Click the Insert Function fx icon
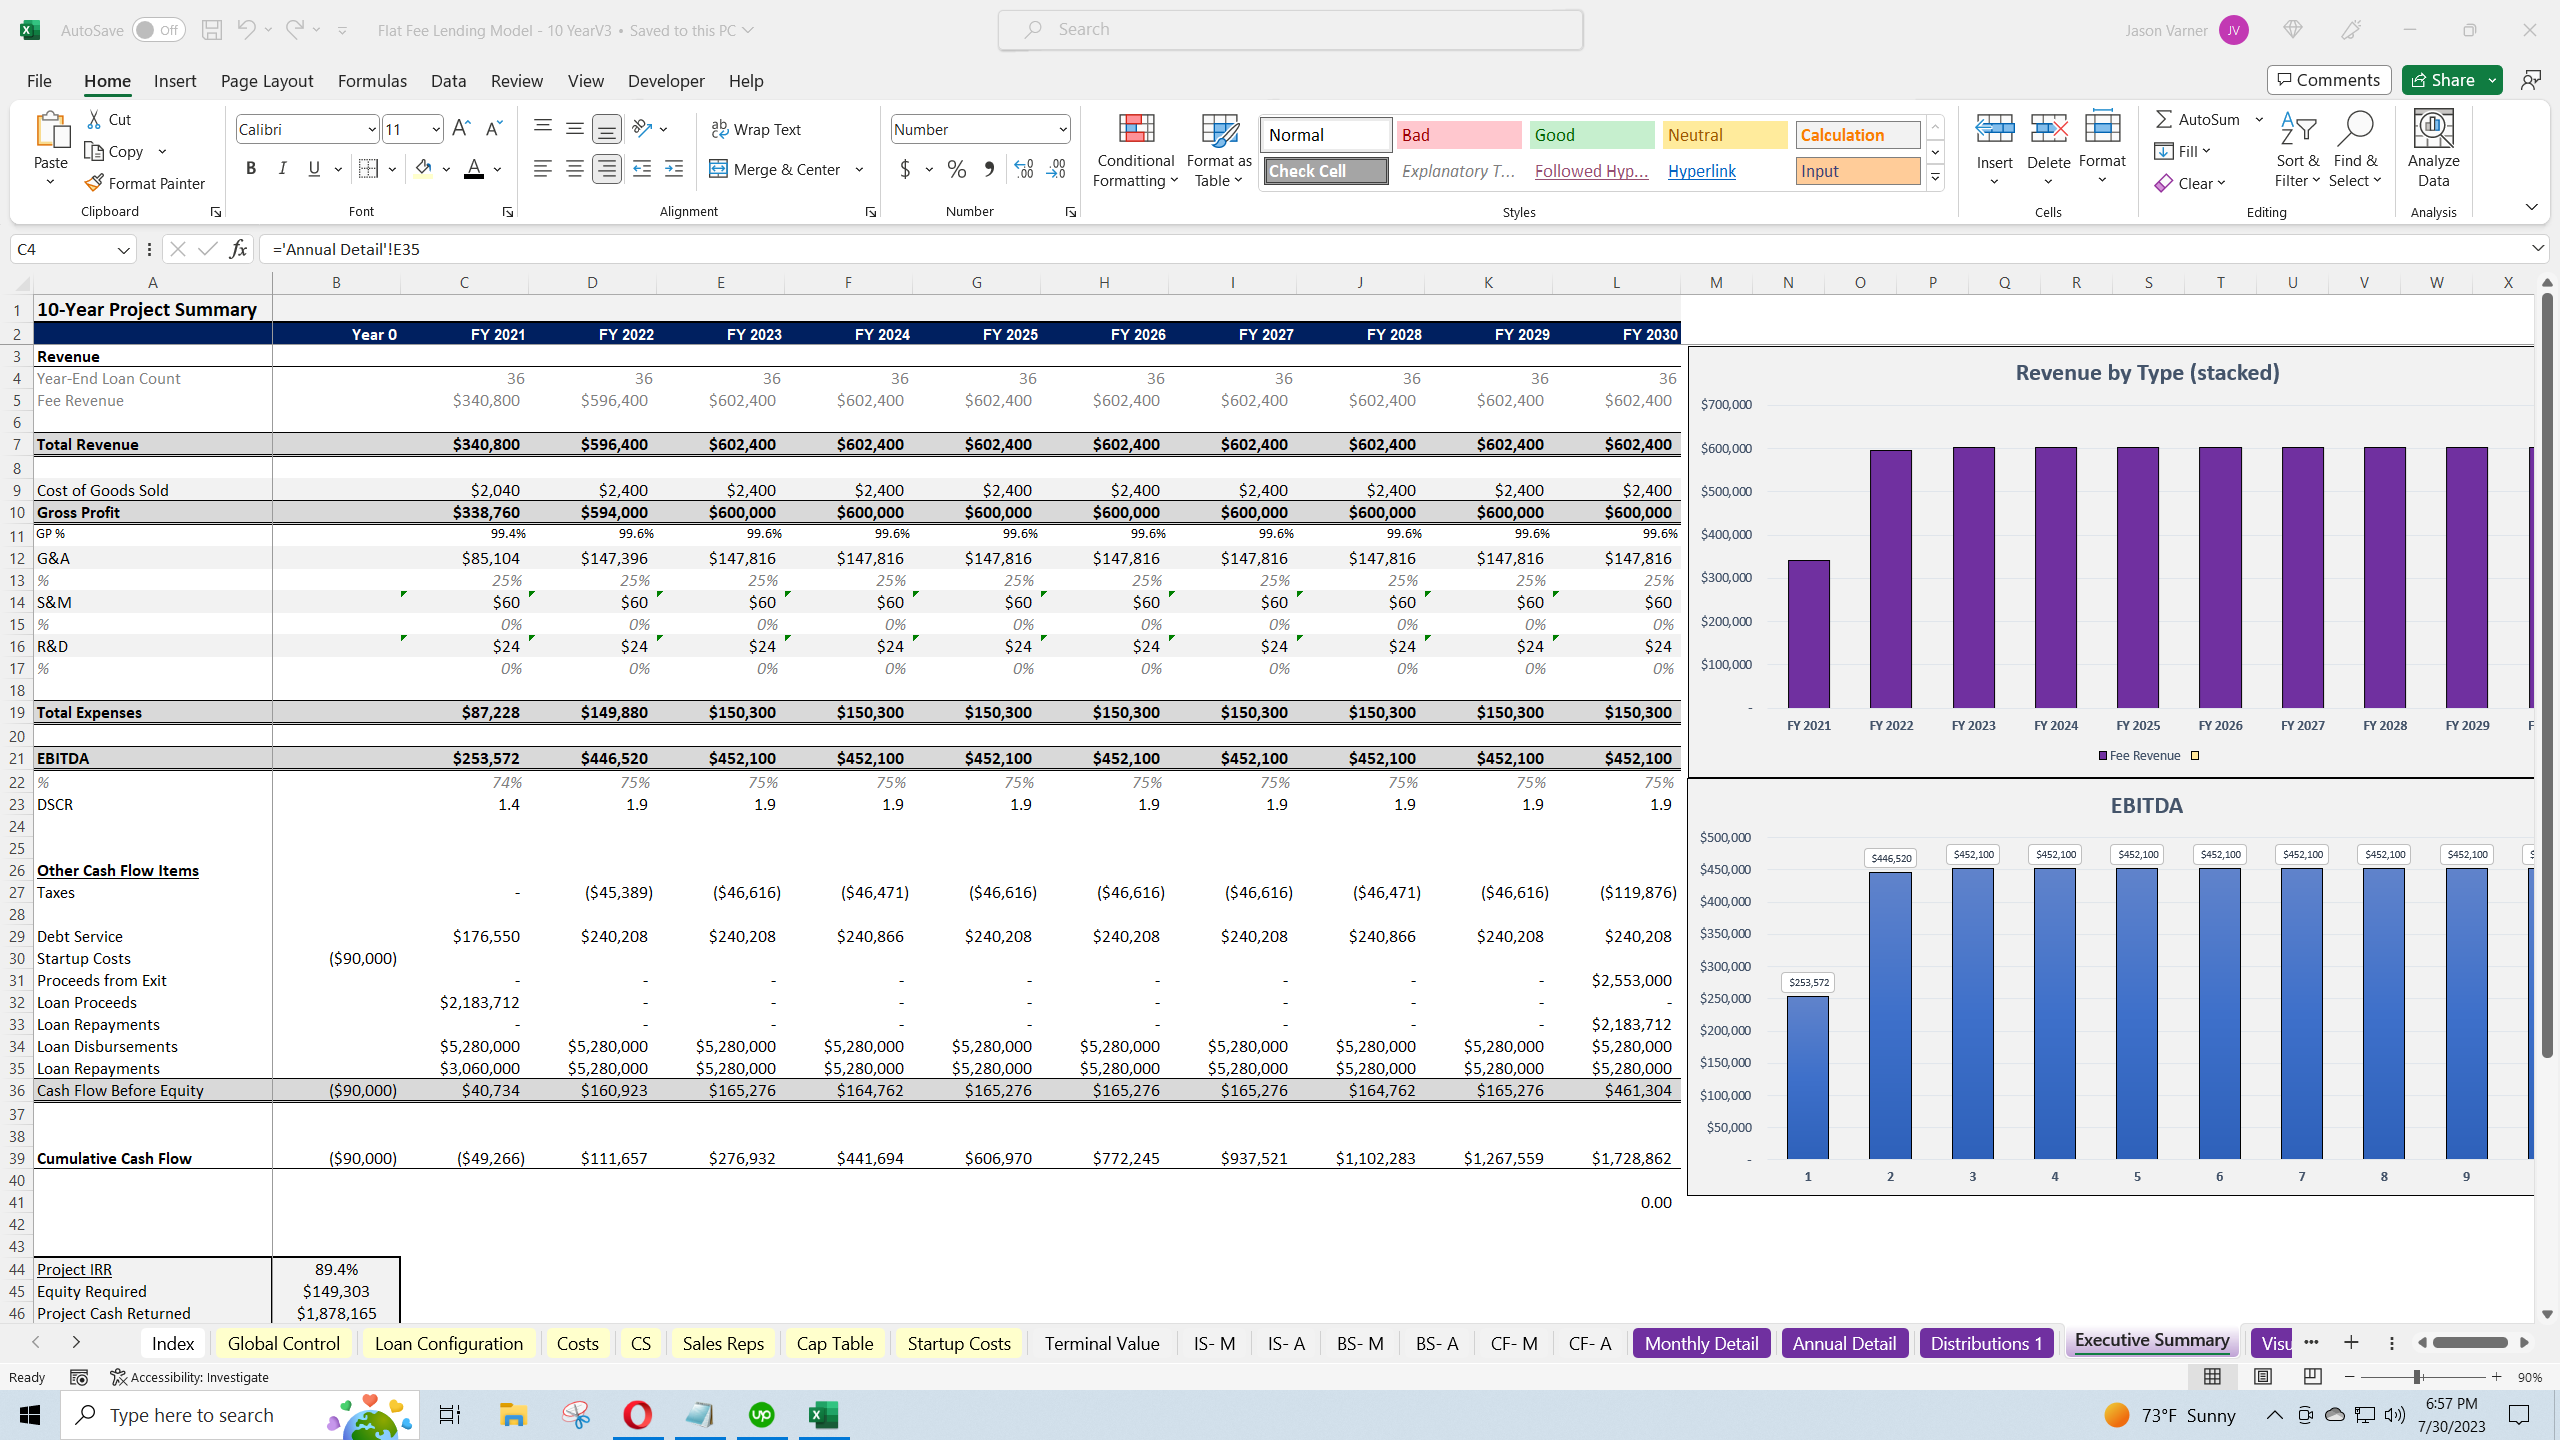The image size is (2560, 1440). pyautogui.click(x=238, y=249)
